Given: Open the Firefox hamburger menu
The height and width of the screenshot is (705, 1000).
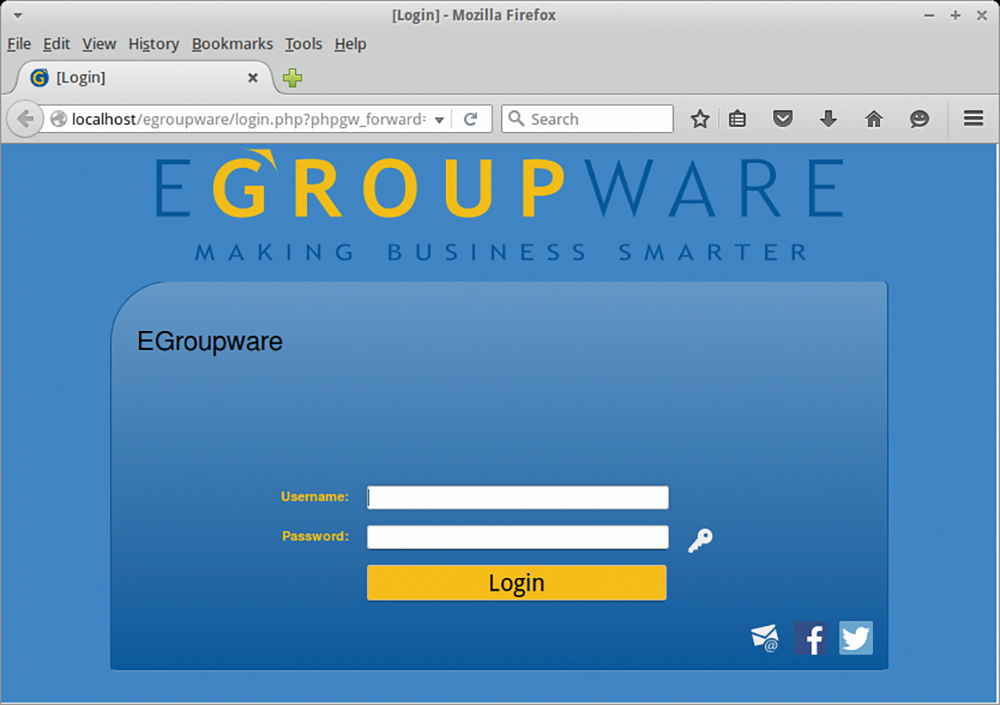Looking at the screenshot, I should point(973,118).
